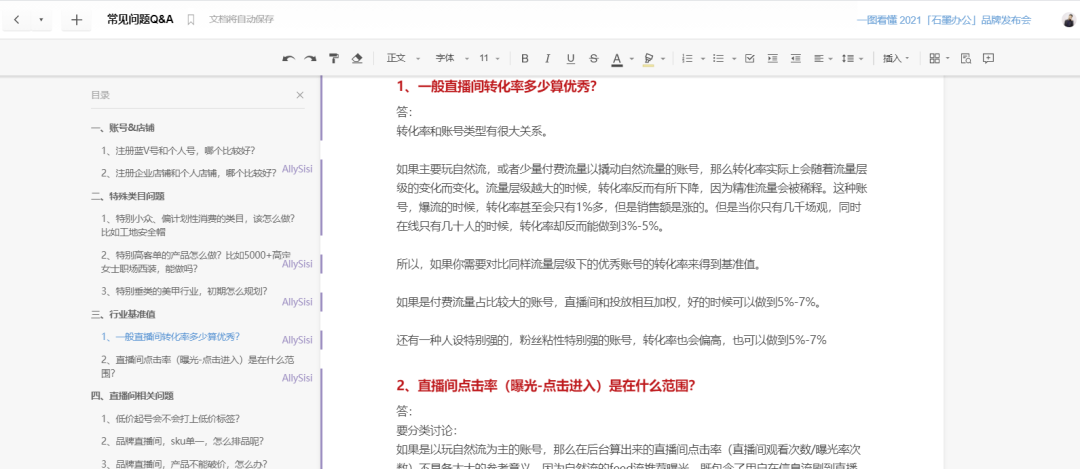The width and height of the screenshot is (1080, 469).
Task: Go back with the left chevron
Action: click(17, 20)
